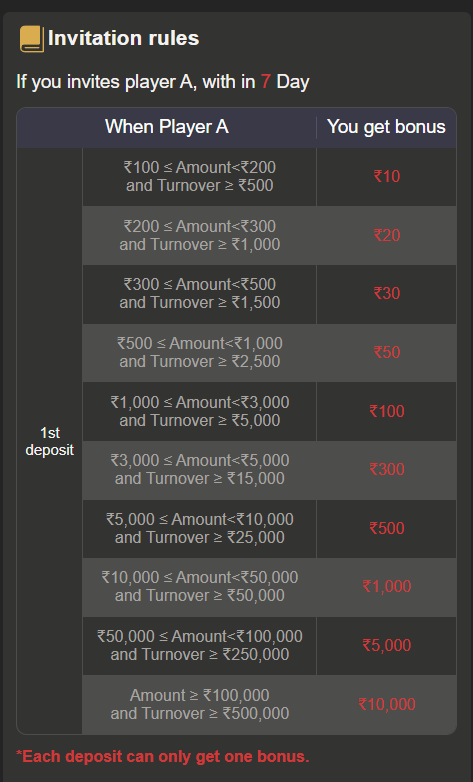The height and width of the screenshot is (782, 473).
Task: Click the Invitation rules book icon
Action: click(32, 39)
